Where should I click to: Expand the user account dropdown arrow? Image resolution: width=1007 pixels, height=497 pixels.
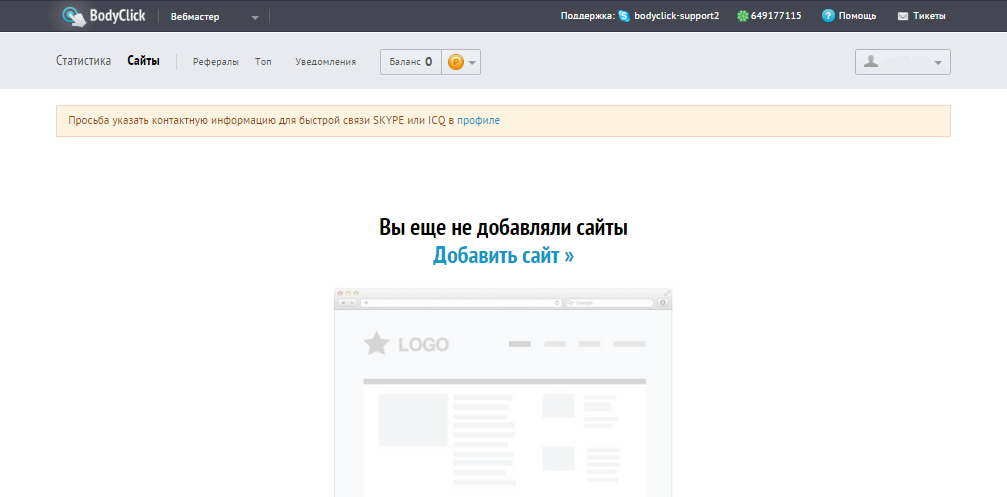937,62
